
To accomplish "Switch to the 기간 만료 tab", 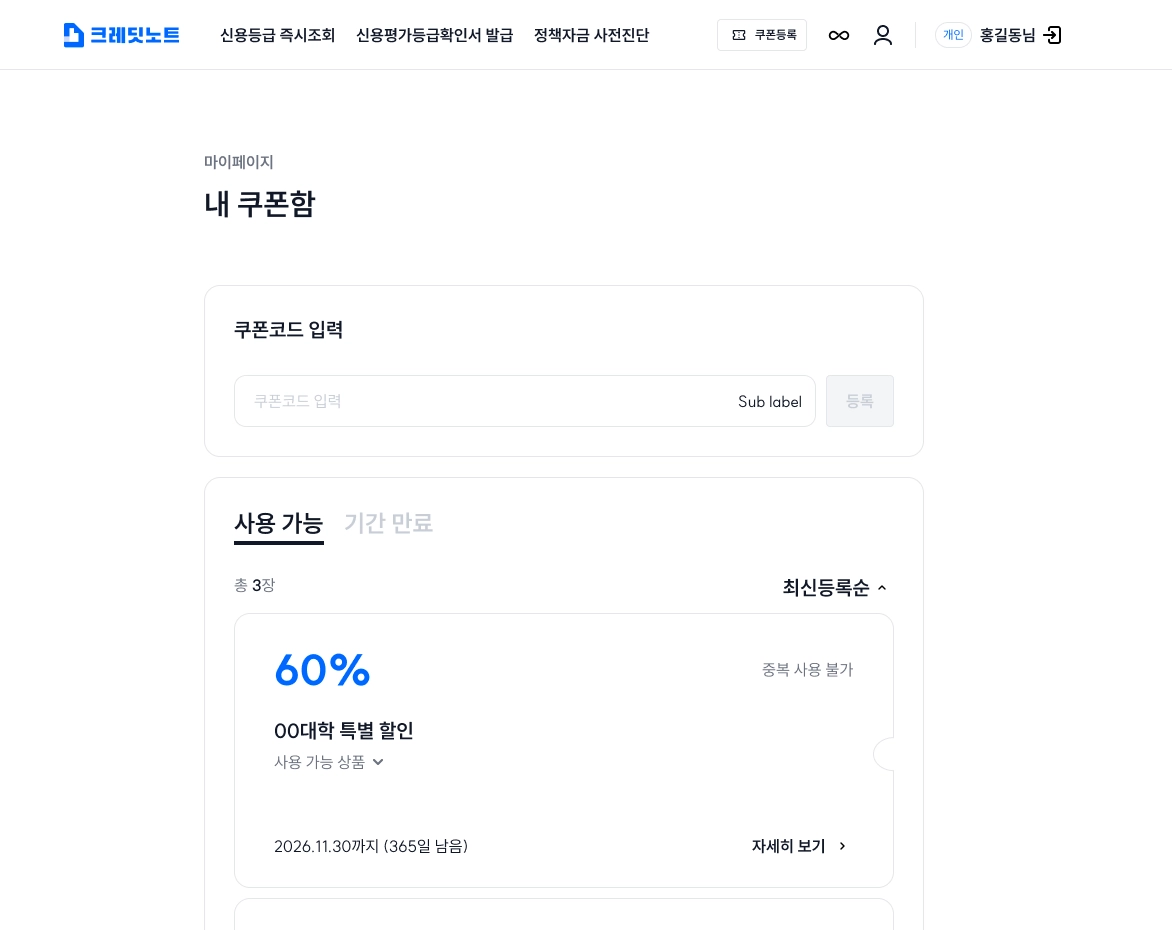I will (x=388, y=523).
